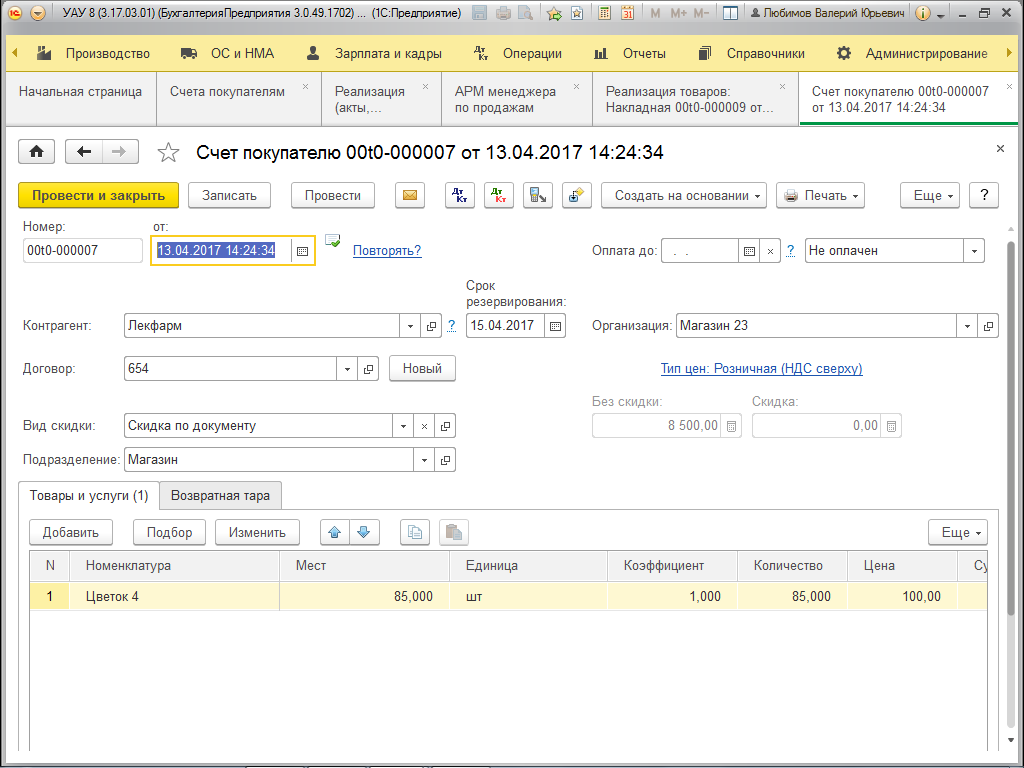Open Зарплата и кадры section
Image resolution: width=1024 pixels, height=768 pixels.
pyautogui.click(x=374, y=54)
